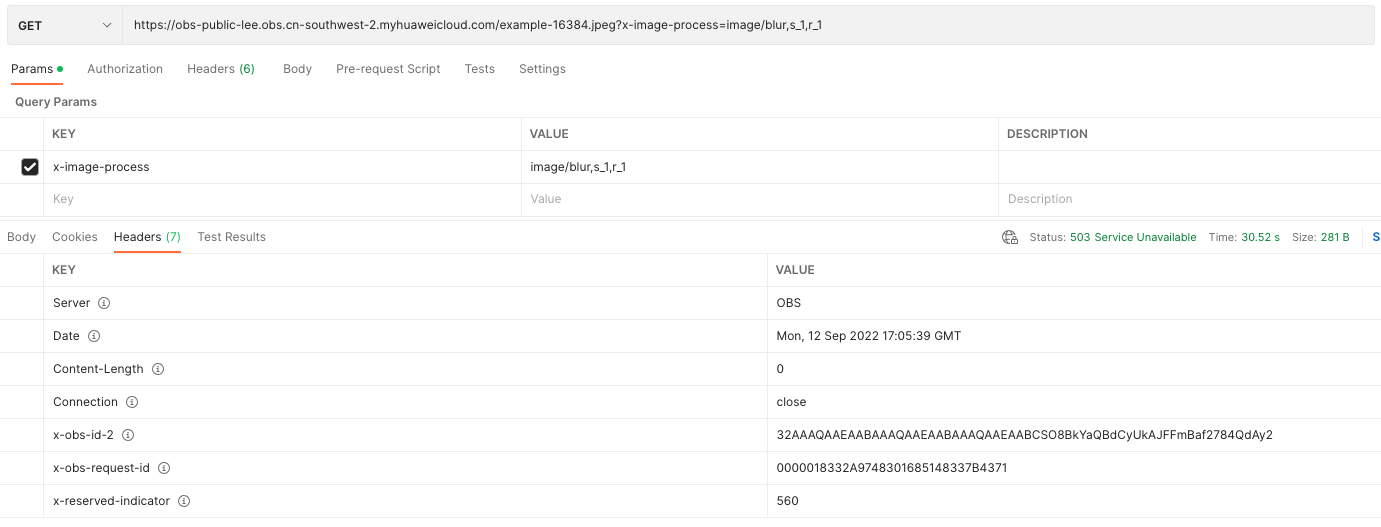Click the info icon next to x-obs-id-2

128,435
